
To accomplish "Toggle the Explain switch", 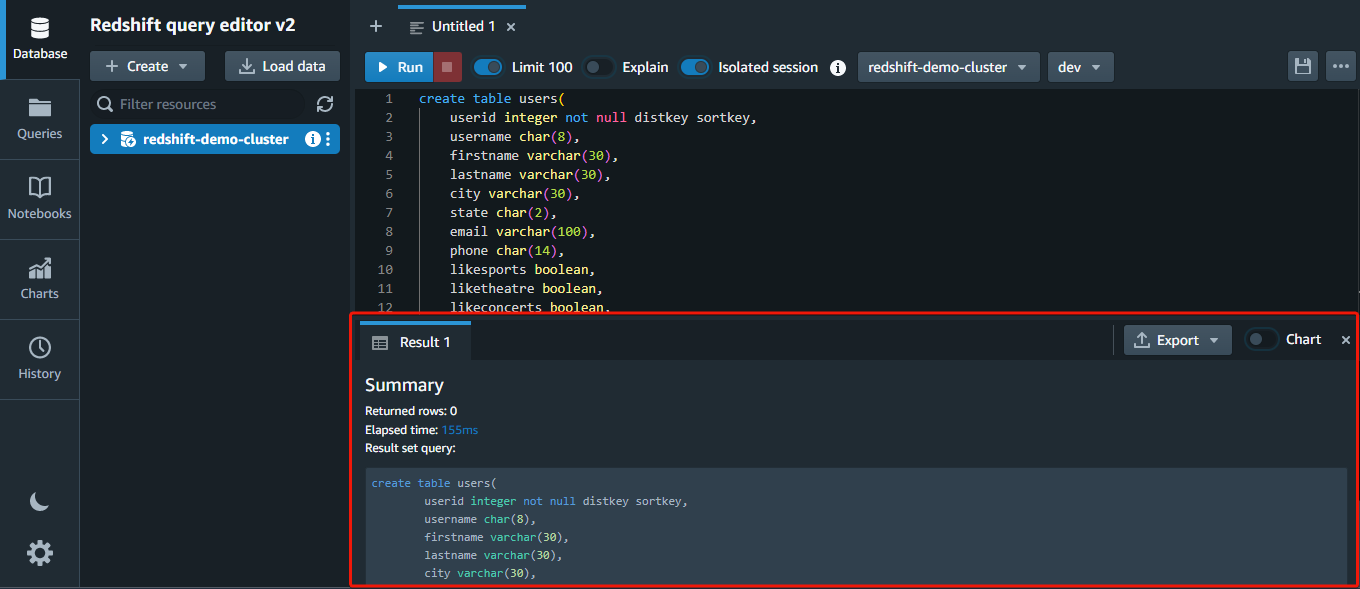I will (x=598, y=67).
